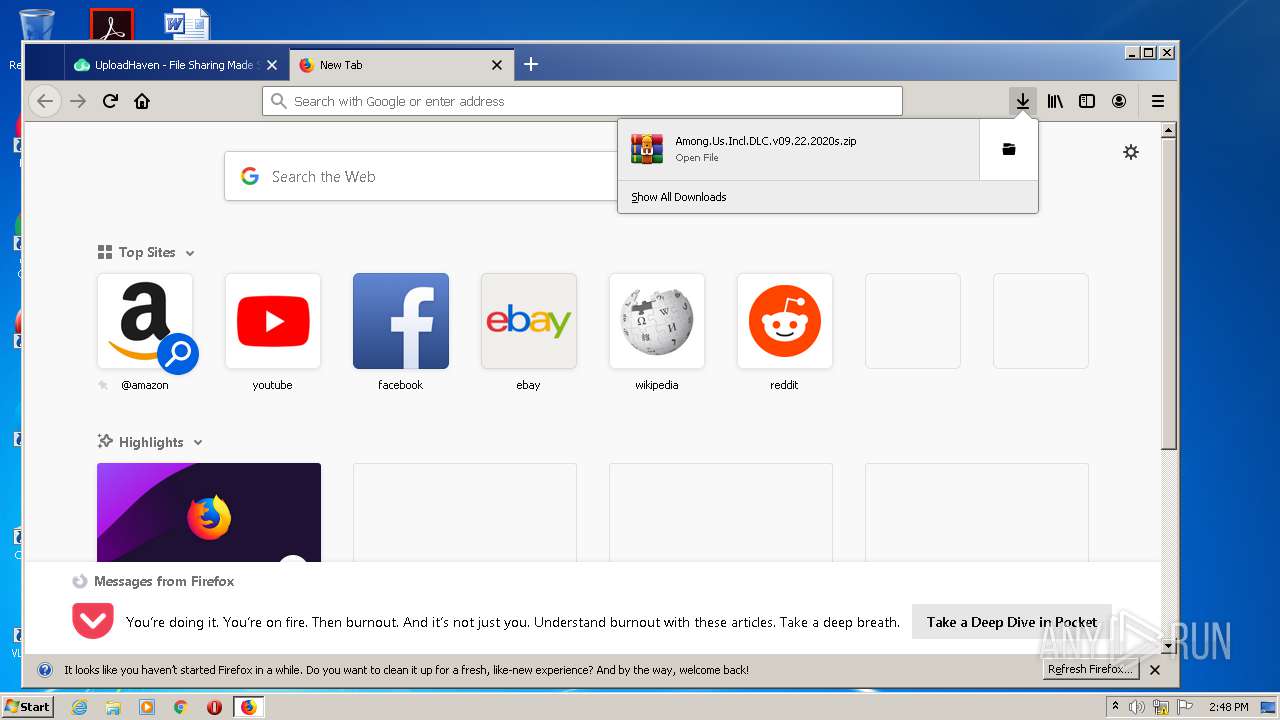Open the hamburger application menu
This screenshot has height=720, width=1280.
[x=1158, y=101]
